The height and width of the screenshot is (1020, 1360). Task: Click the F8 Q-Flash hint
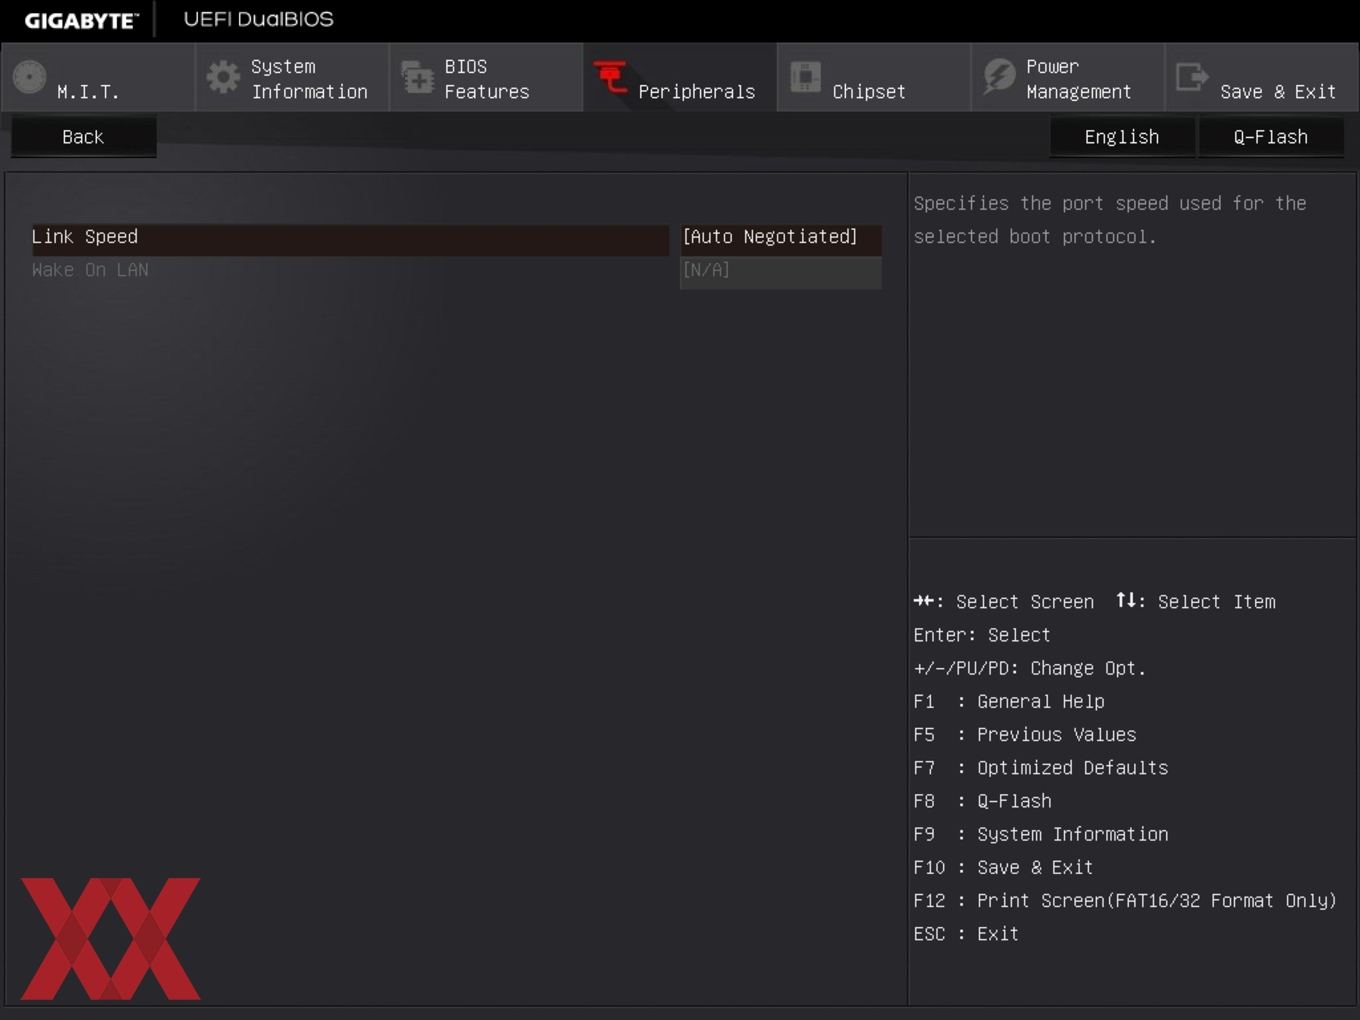[x=983, y=801]
